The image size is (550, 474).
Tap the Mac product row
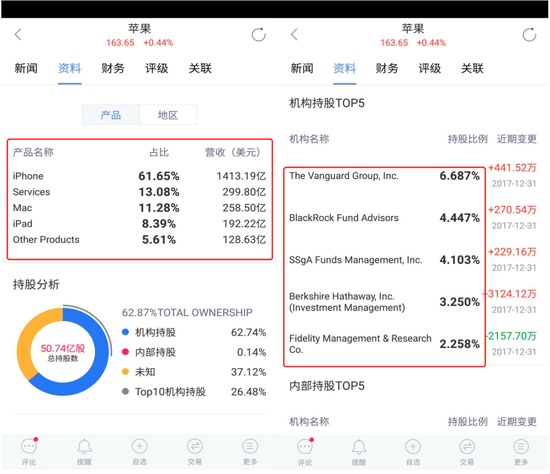(140, 208)
